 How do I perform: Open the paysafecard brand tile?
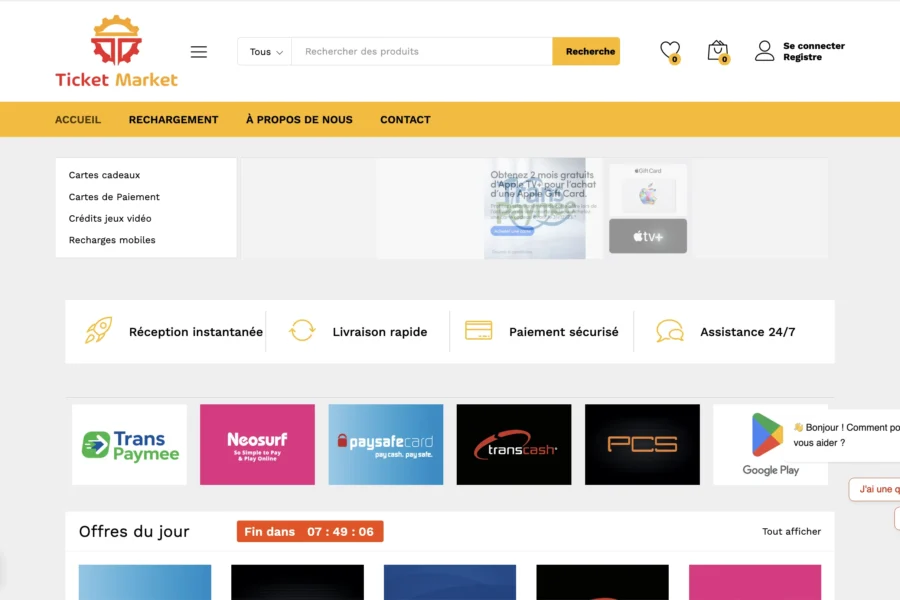(x=386, y=444)
